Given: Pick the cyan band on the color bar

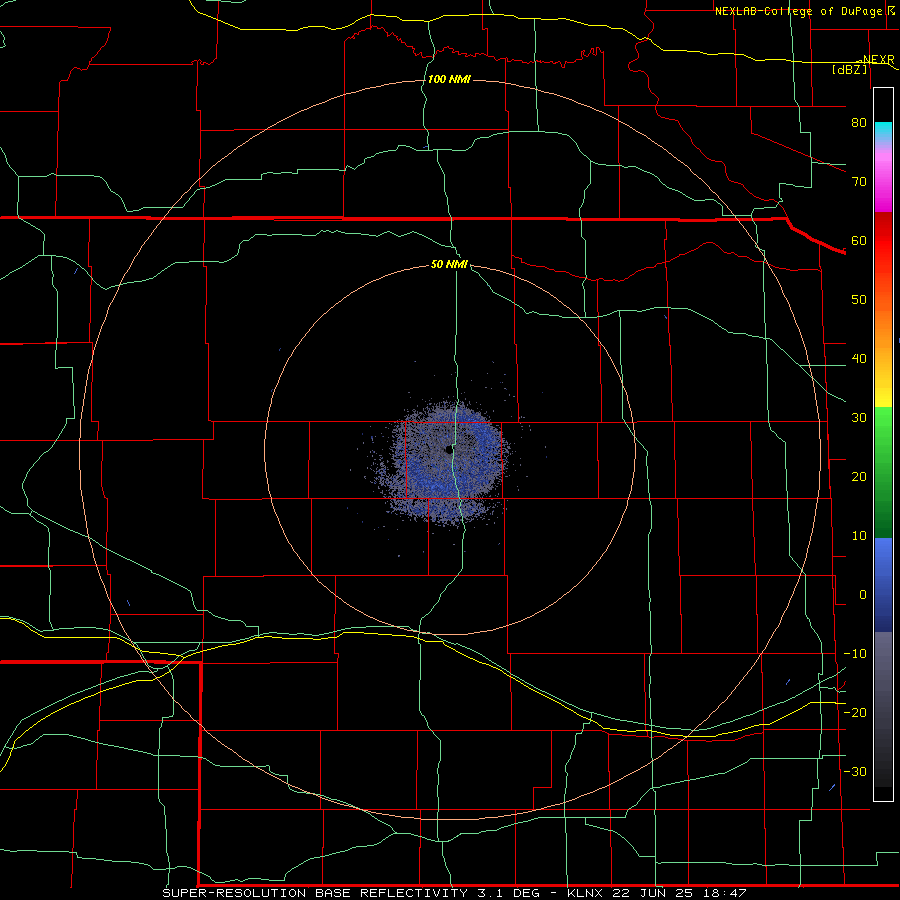Looking at the screenshot, I should [883, 131].
